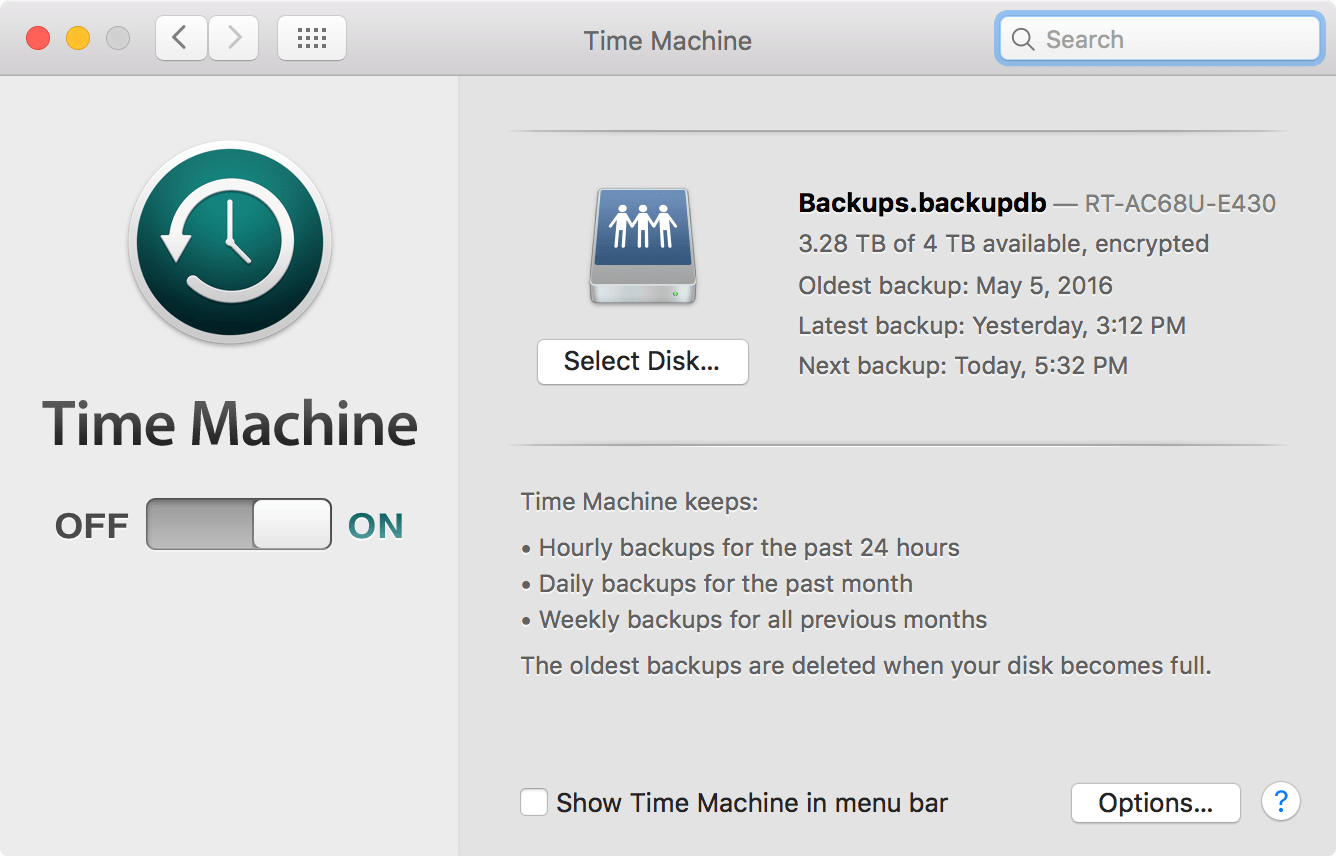The height and width of the screenshot is (856, 1336).
Task: Click the Time Machine title bar text
Action: tap(667, 40)
